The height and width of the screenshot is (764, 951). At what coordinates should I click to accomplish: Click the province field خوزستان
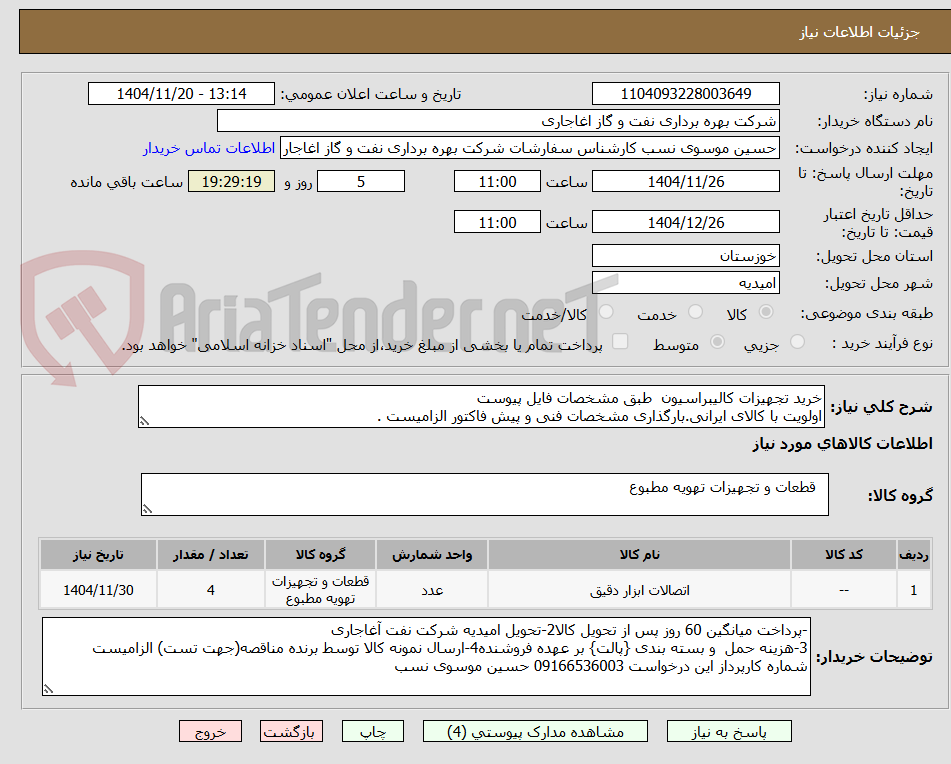685,256
